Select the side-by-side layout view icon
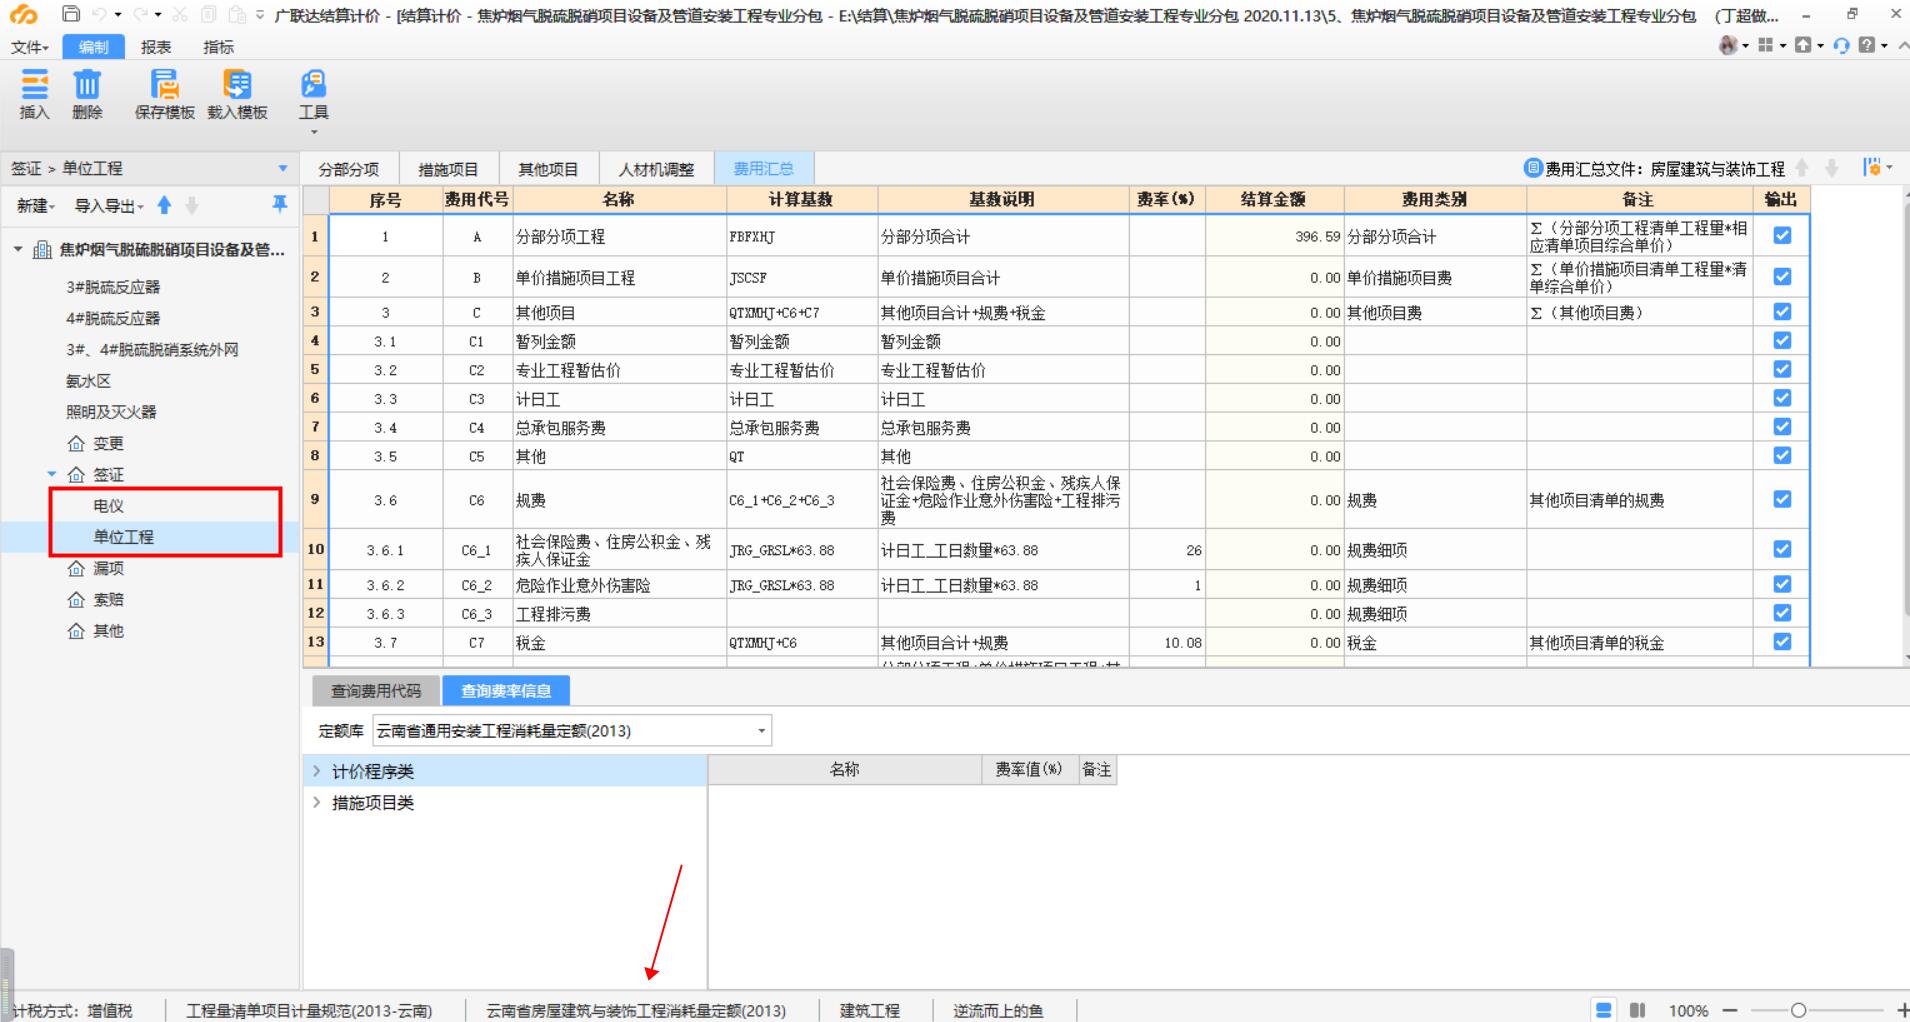 pos(1638,1010)
